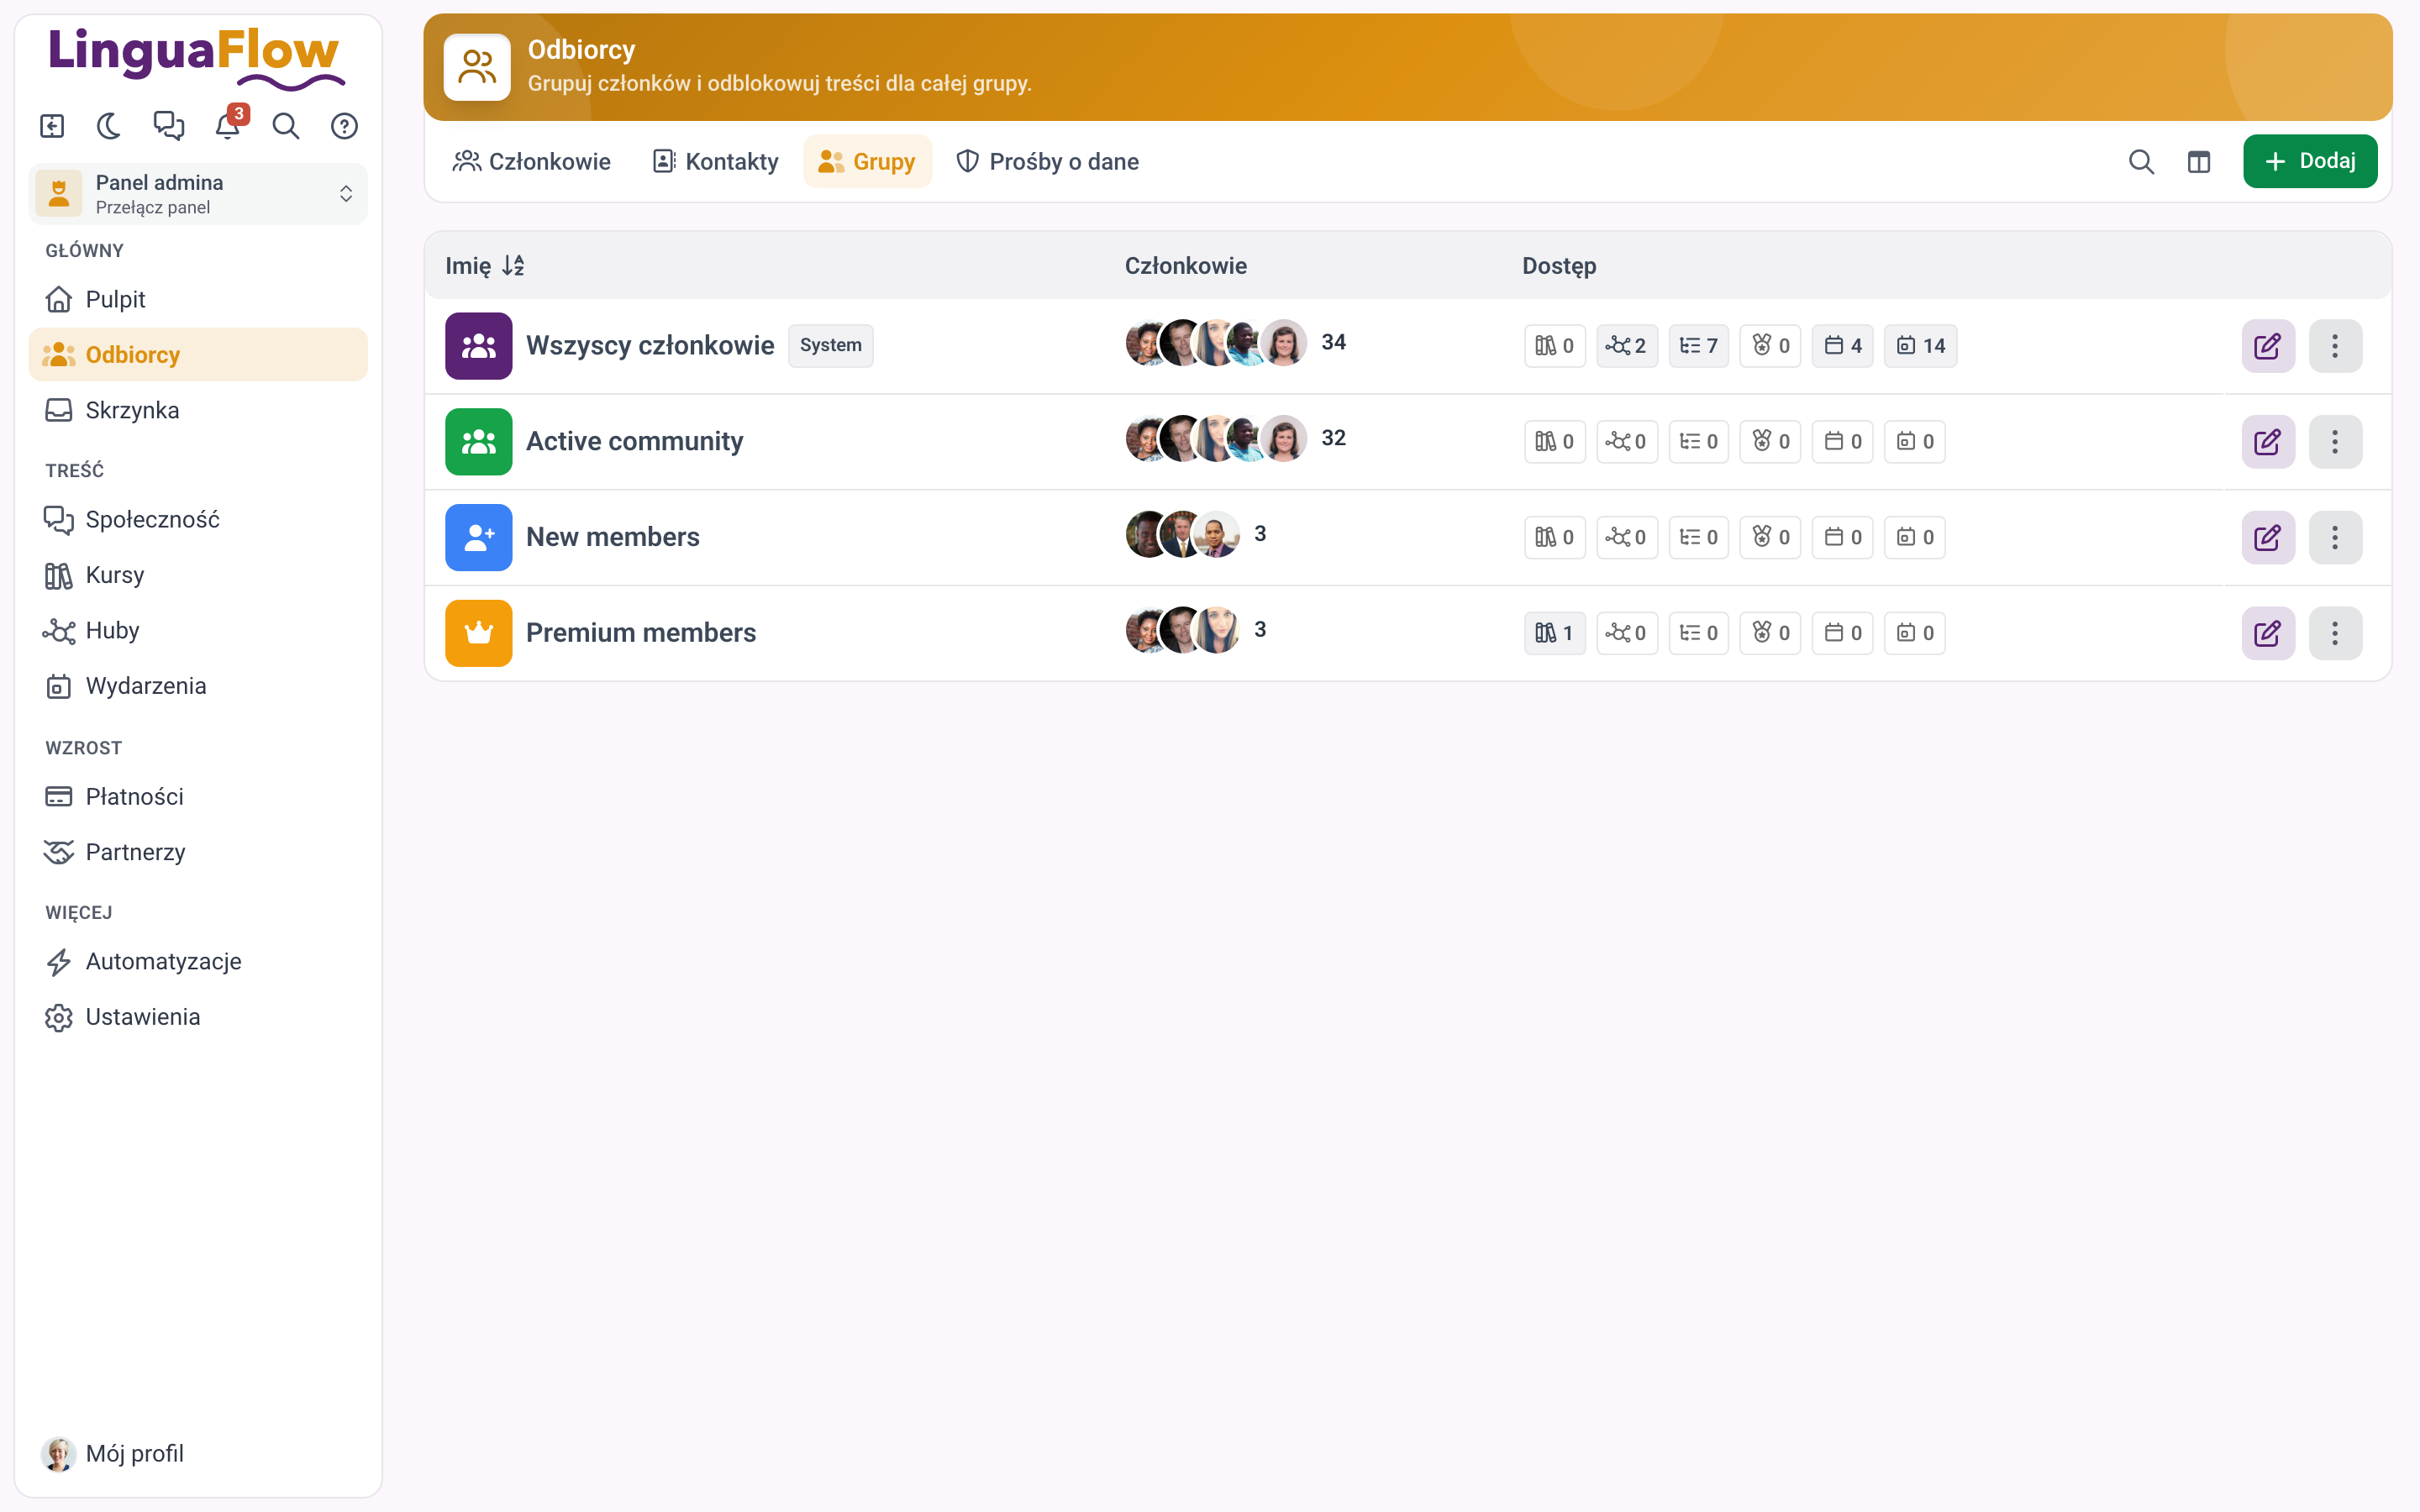
Task: Toggle the columns layout icon
Action: click(2198, 161)
